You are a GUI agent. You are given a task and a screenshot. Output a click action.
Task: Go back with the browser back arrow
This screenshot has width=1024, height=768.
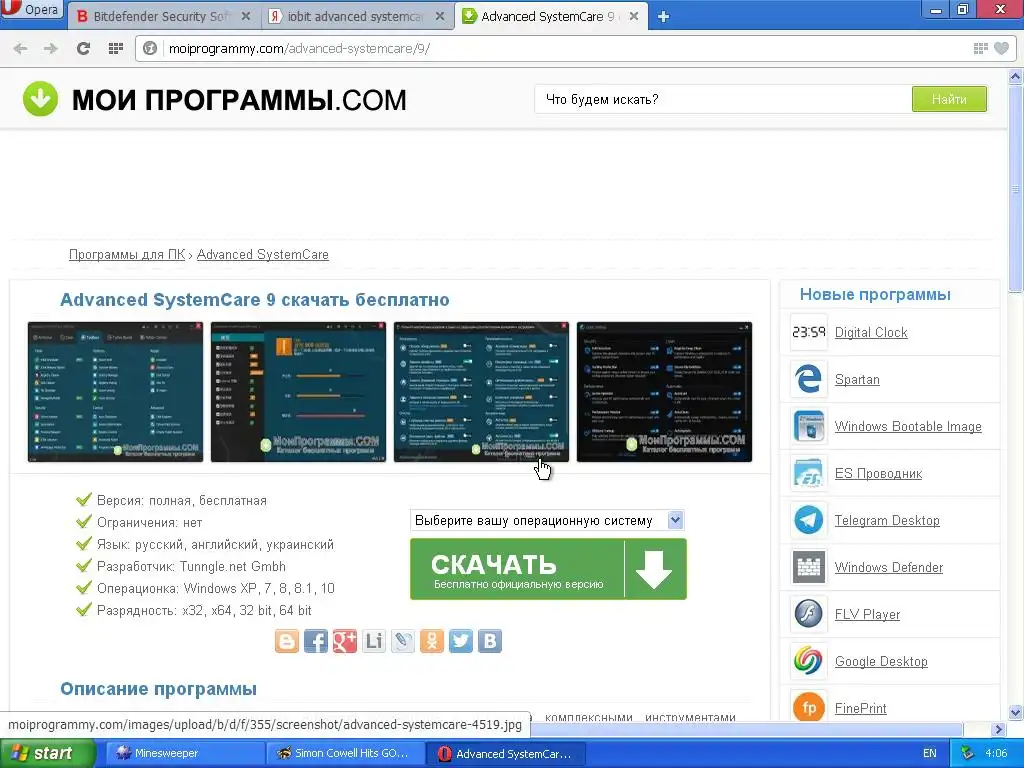point(20,48)
